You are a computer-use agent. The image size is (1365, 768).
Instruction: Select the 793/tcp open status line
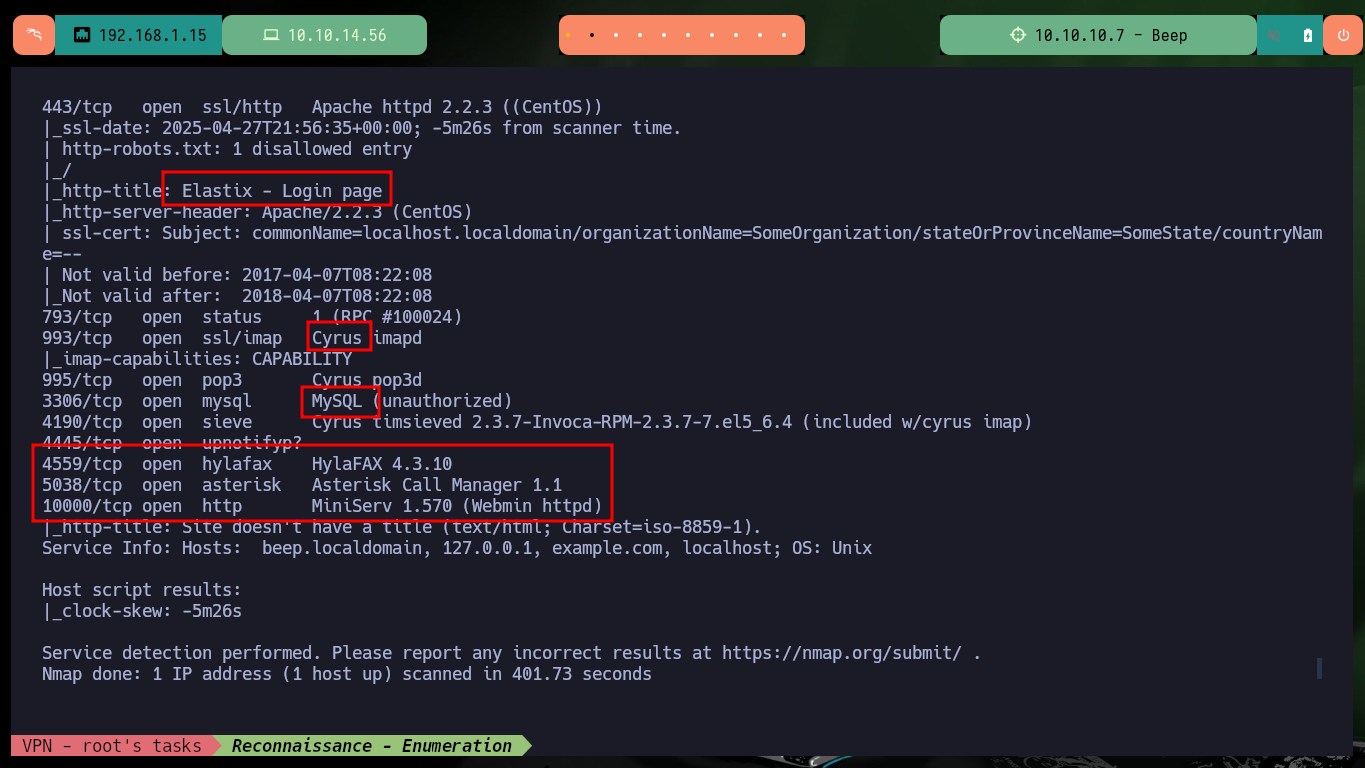252,317
